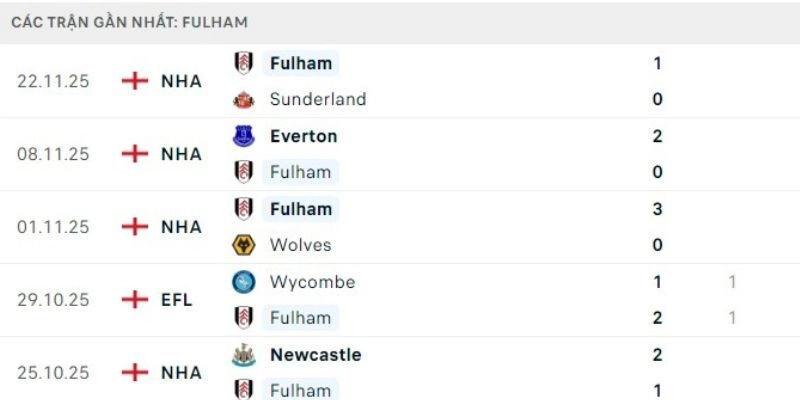Select the NHA label on 01.11.25 row
The height and width of the screenshot is (400, 800).
pos(181,227)
